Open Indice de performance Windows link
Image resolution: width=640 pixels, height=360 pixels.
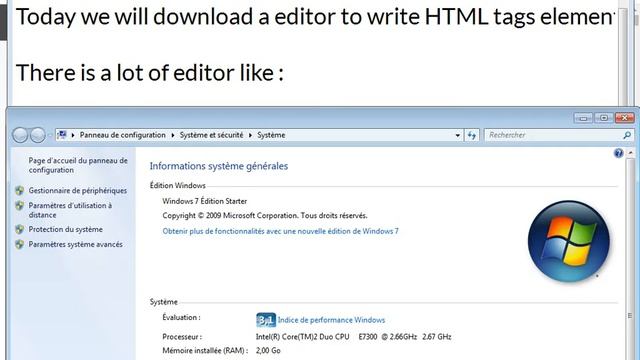(x=331, y=320)
